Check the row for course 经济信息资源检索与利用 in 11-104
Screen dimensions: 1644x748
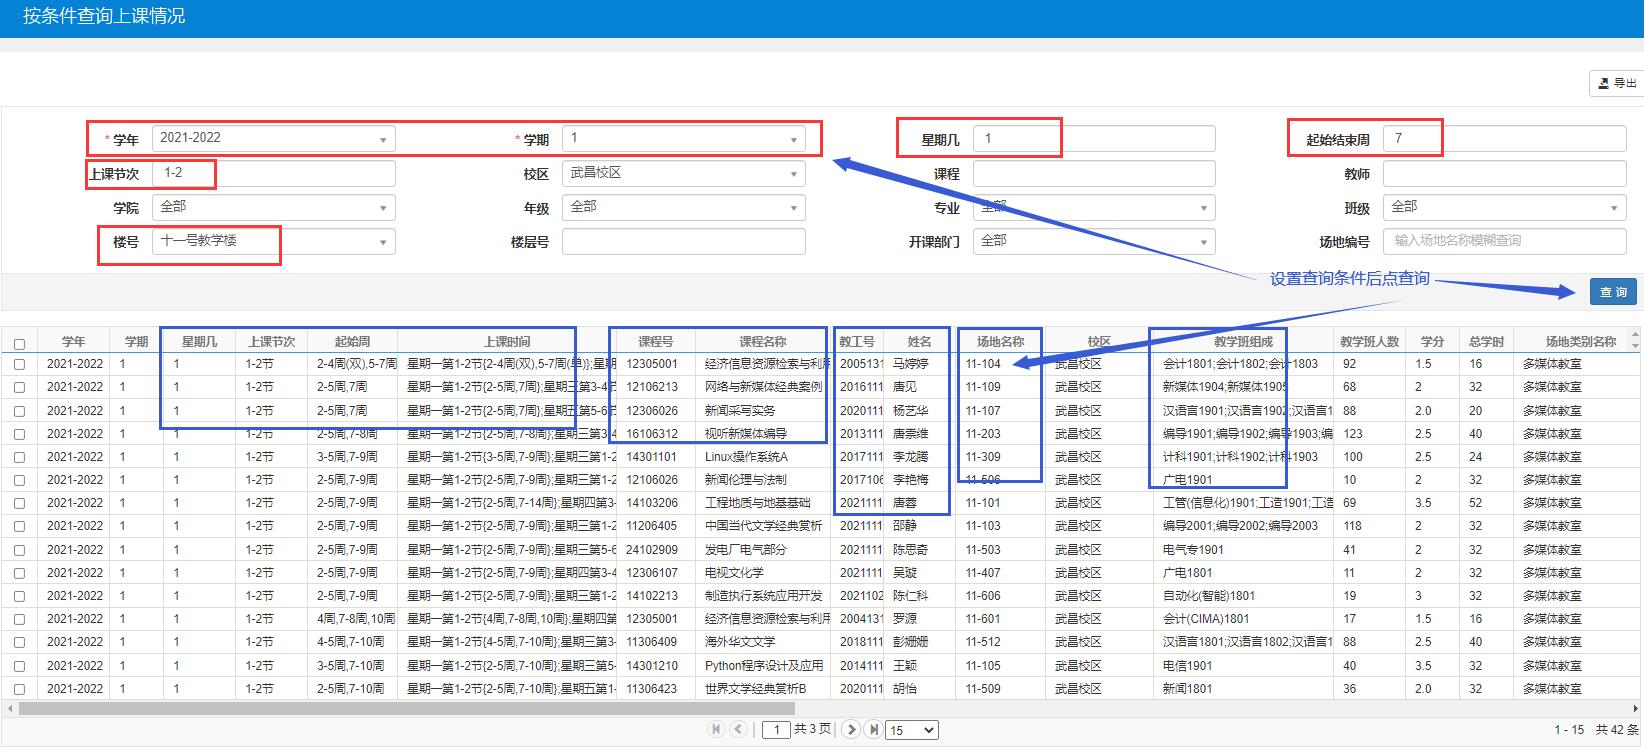[x=19, y=365]
